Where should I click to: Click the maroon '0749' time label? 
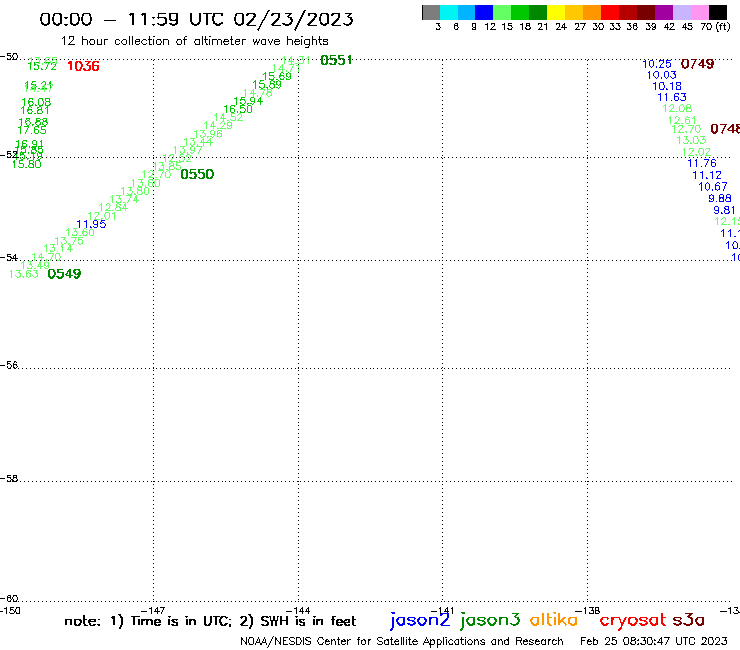coord(697,64)
